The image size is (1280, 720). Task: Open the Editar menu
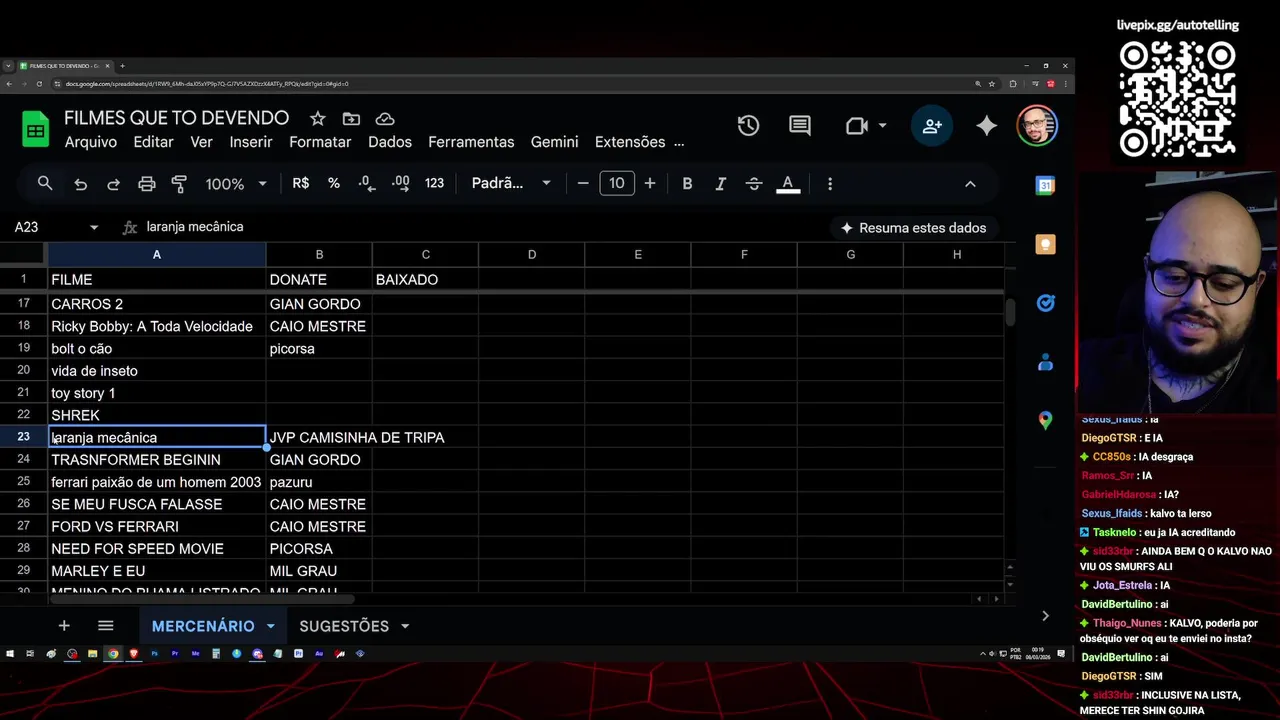click(x=154, y=142)
